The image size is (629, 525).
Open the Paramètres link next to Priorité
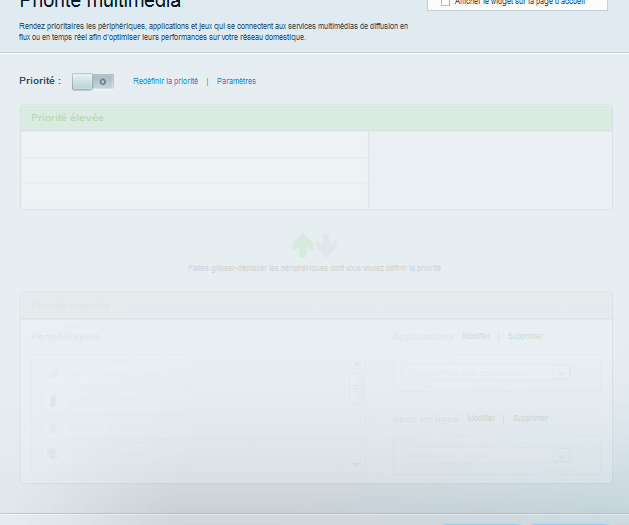(236, 81)
